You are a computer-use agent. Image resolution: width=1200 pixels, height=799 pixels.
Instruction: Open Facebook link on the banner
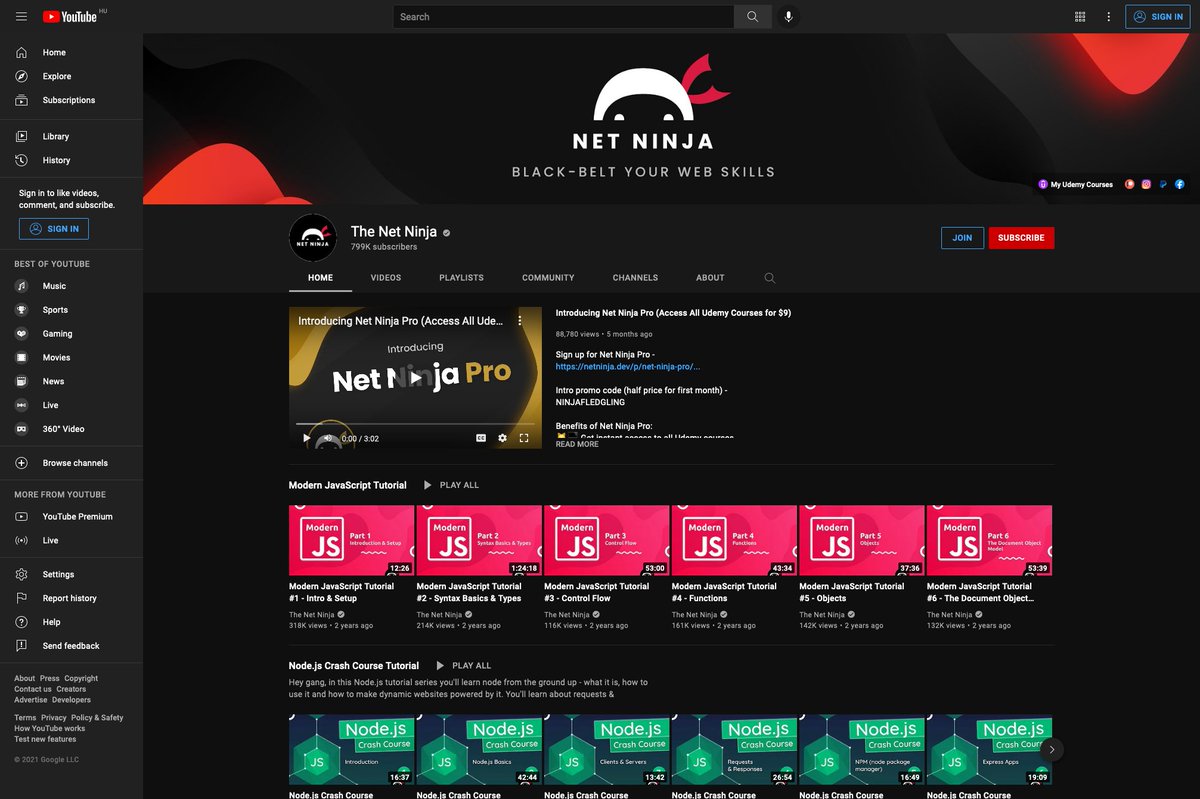(1180, 184)
